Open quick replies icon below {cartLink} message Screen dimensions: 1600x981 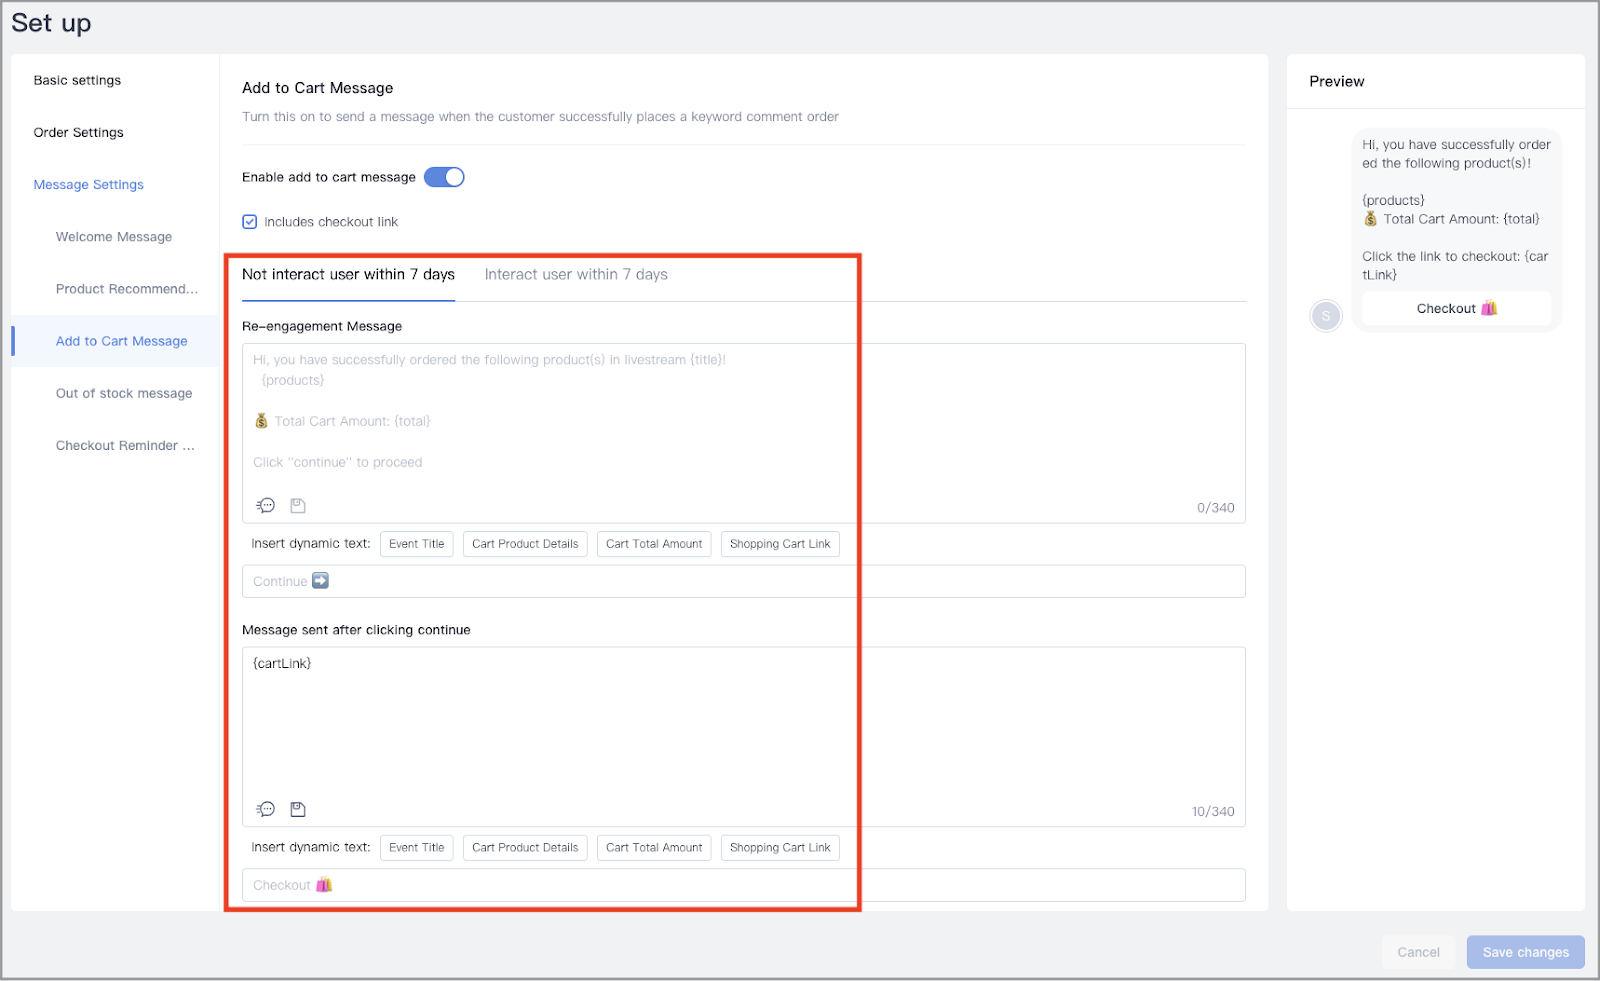pyautogui.click(x=266, y=809)
